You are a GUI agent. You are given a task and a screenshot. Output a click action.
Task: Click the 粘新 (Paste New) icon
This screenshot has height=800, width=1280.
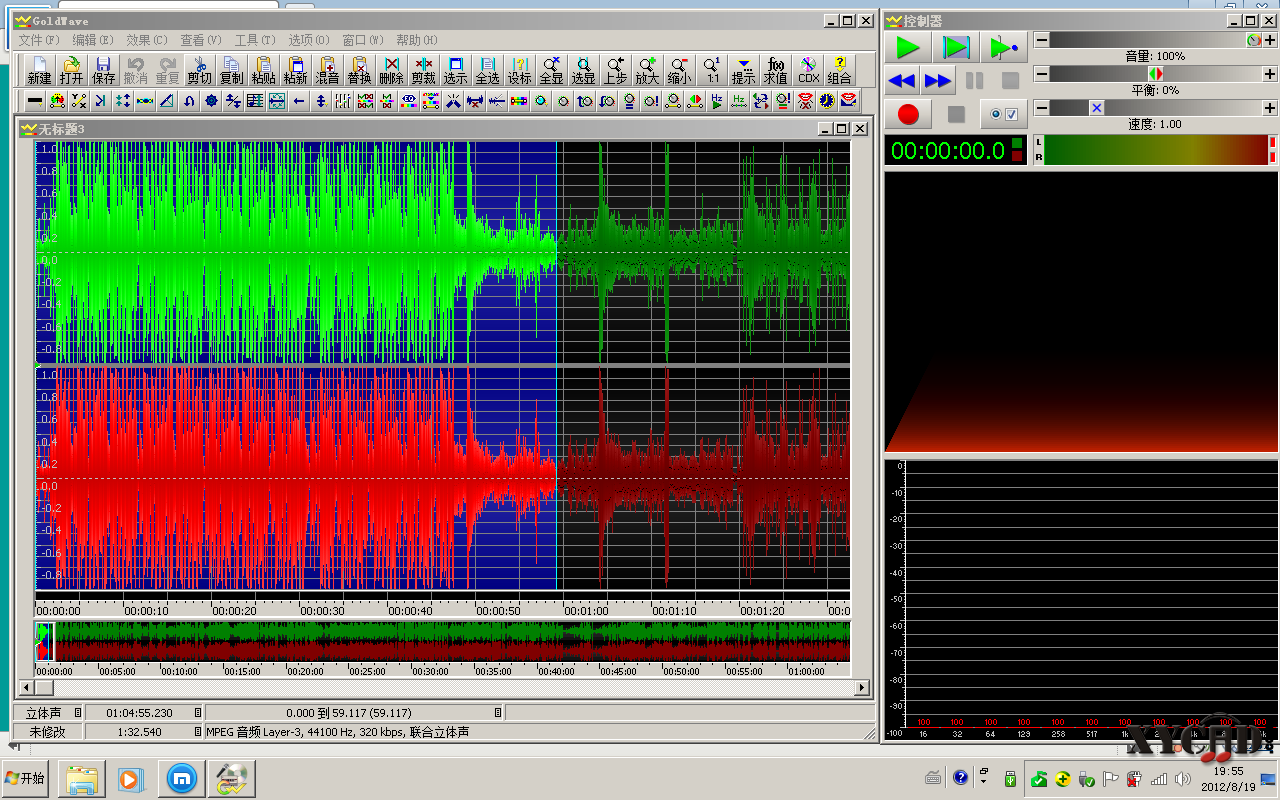tap(295, 70)
